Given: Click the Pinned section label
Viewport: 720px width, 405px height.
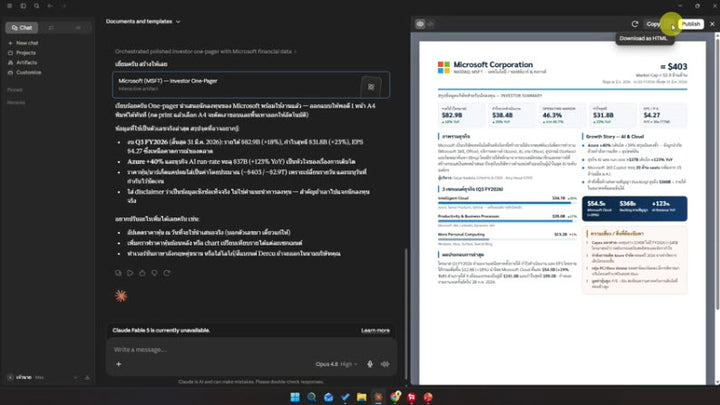Looking at the screenshot, I should click(x=15, y=90).
